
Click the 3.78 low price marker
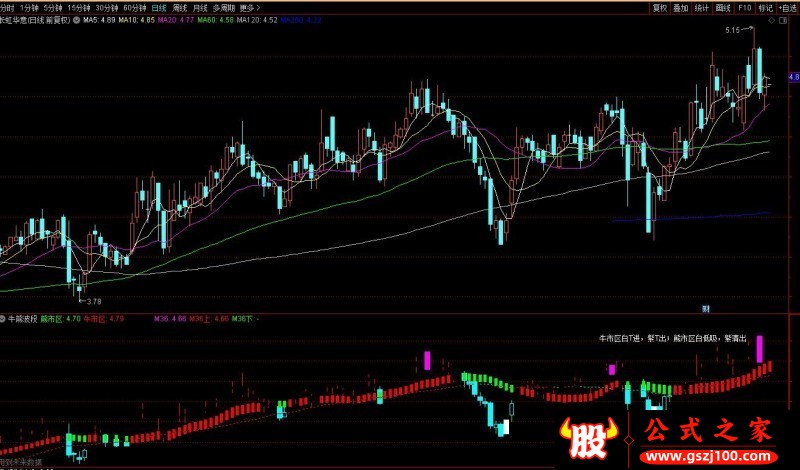94,301
